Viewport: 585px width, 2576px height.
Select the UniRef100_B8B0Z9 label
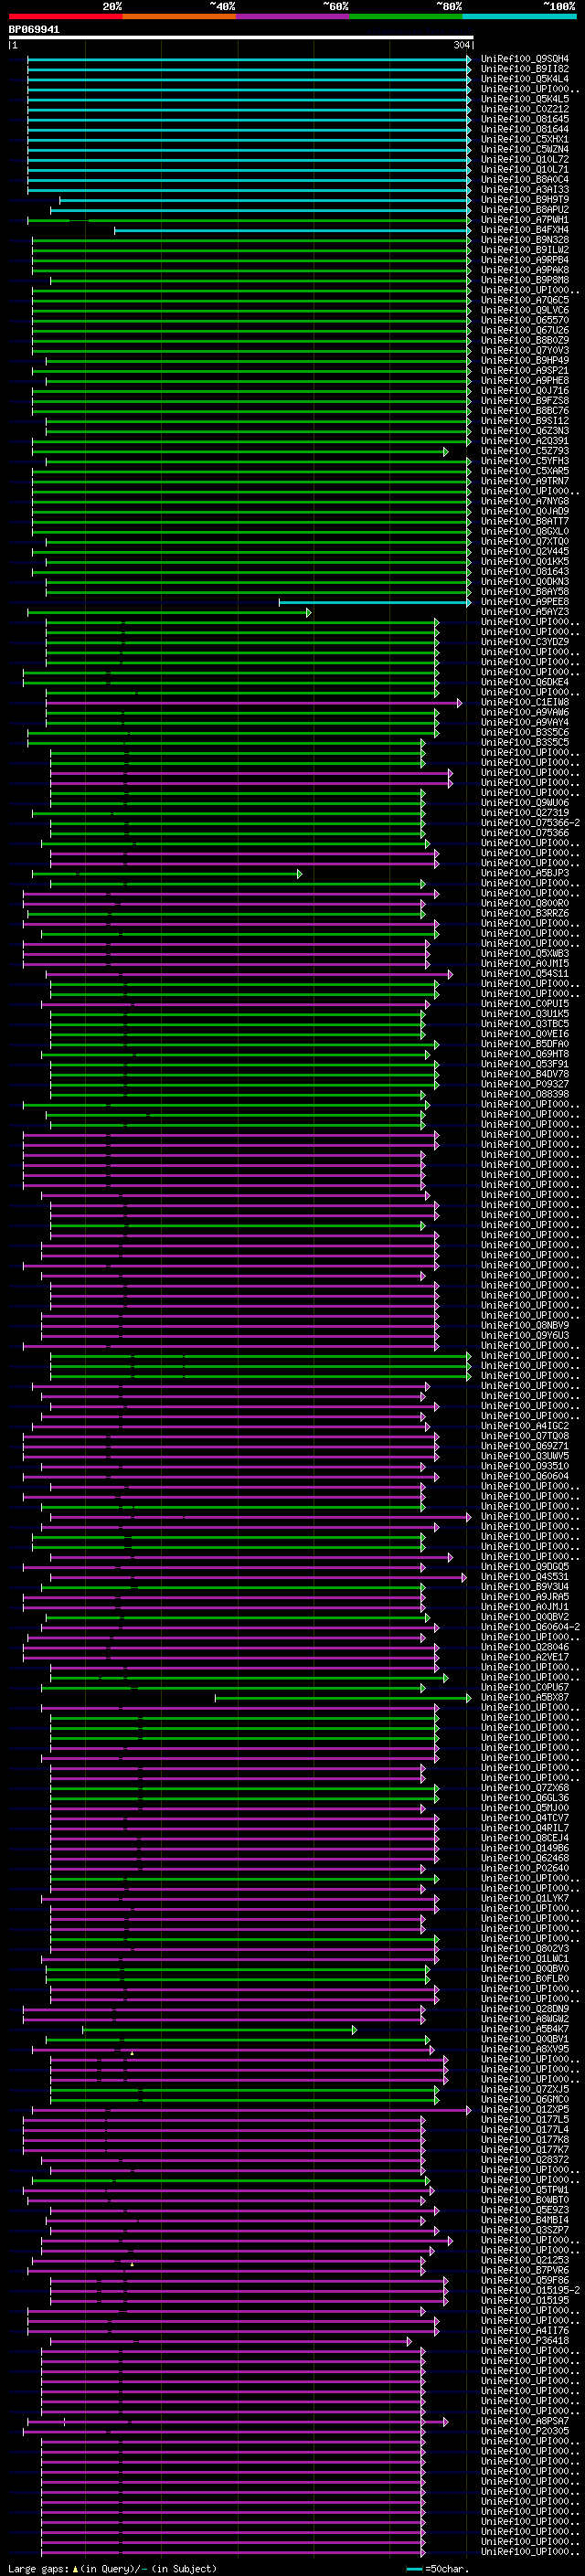(525, 340)
